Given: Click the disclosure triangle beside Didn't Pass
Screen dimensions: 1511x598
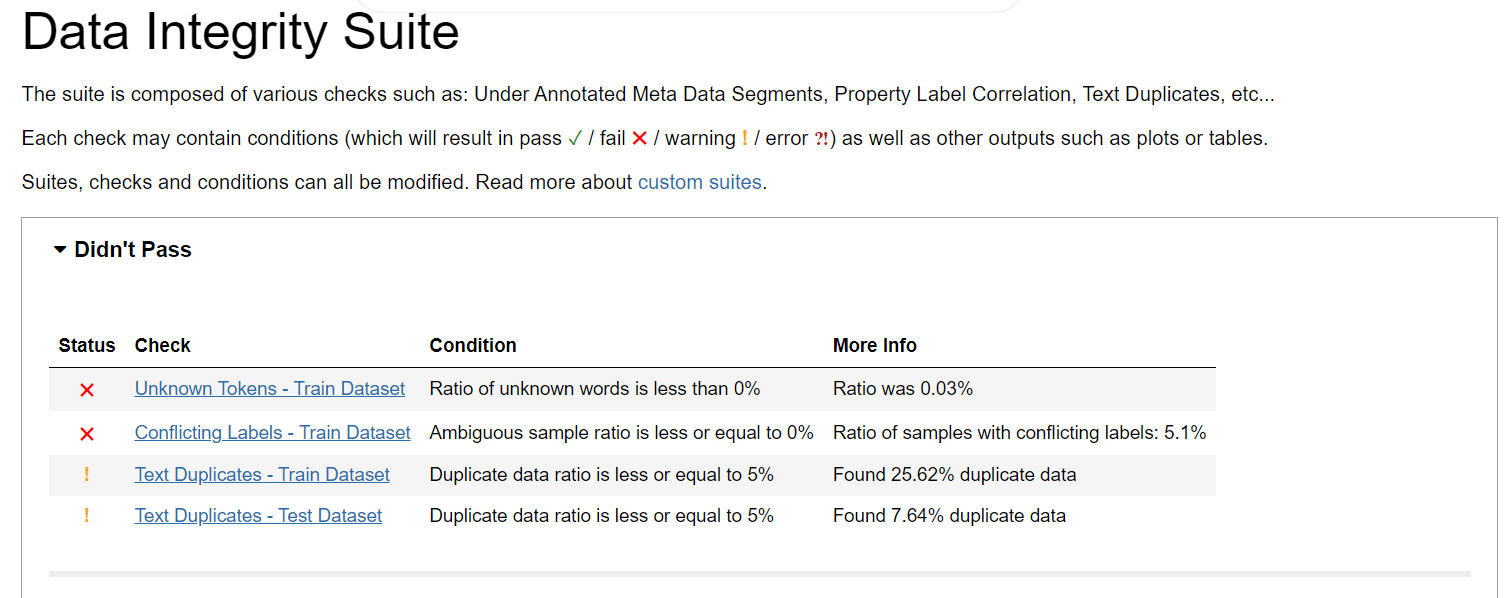Looking at the screenshot, I should click(59, 250).
